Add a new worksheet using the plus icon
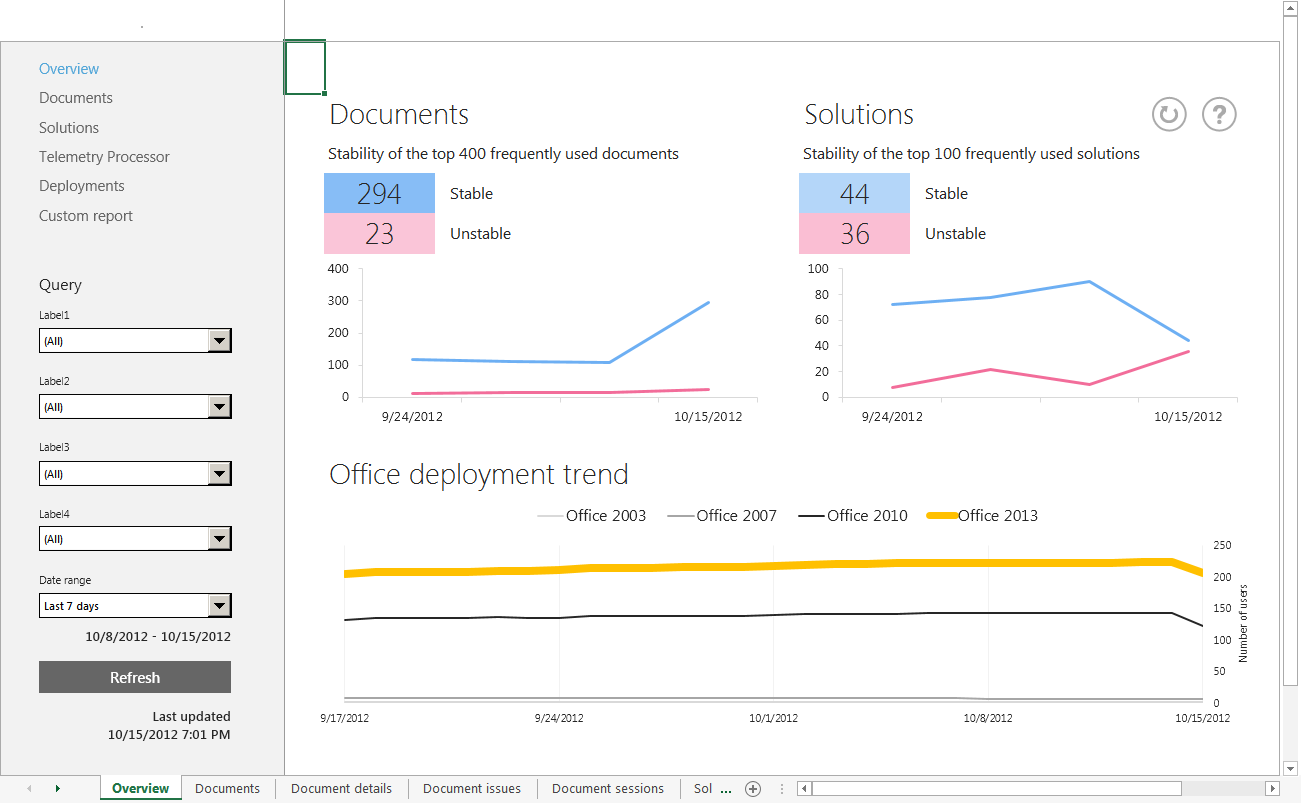Image resolution: width=1301 pixels, height=803 pixels. click(x=753, y=789)
